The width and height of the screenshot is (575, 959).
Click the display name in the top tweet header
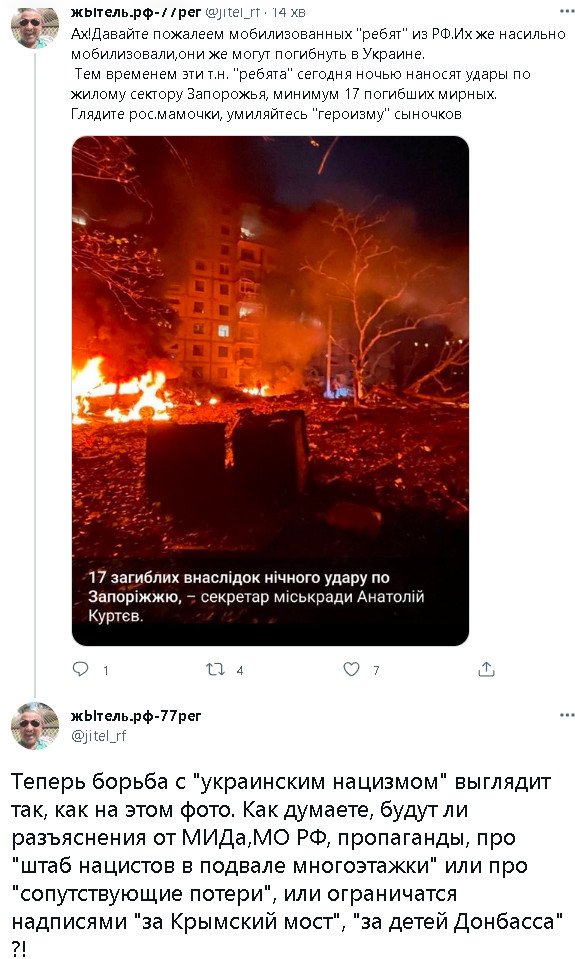click(136, 12)
